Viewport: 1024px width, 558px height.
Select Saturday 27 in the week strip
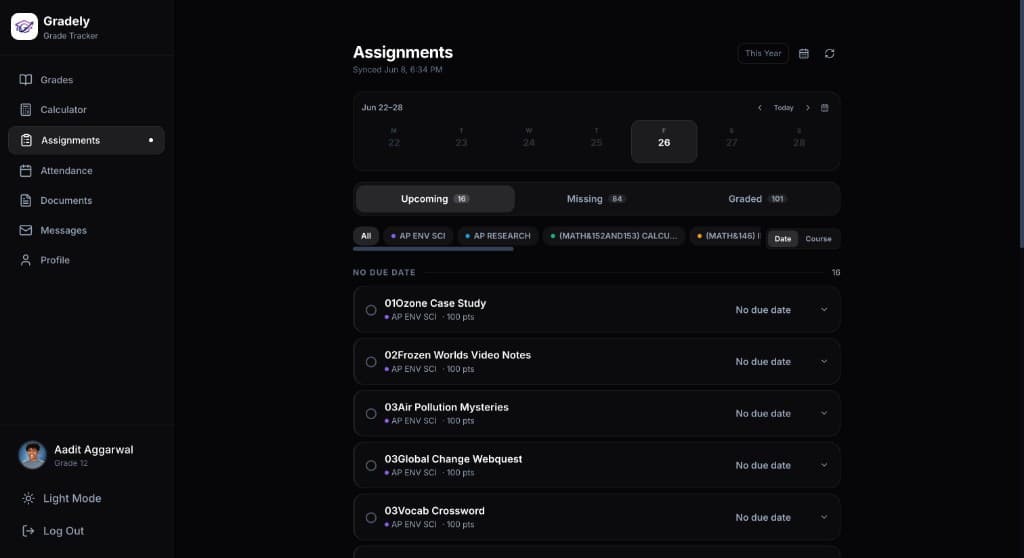pos(731,141)
